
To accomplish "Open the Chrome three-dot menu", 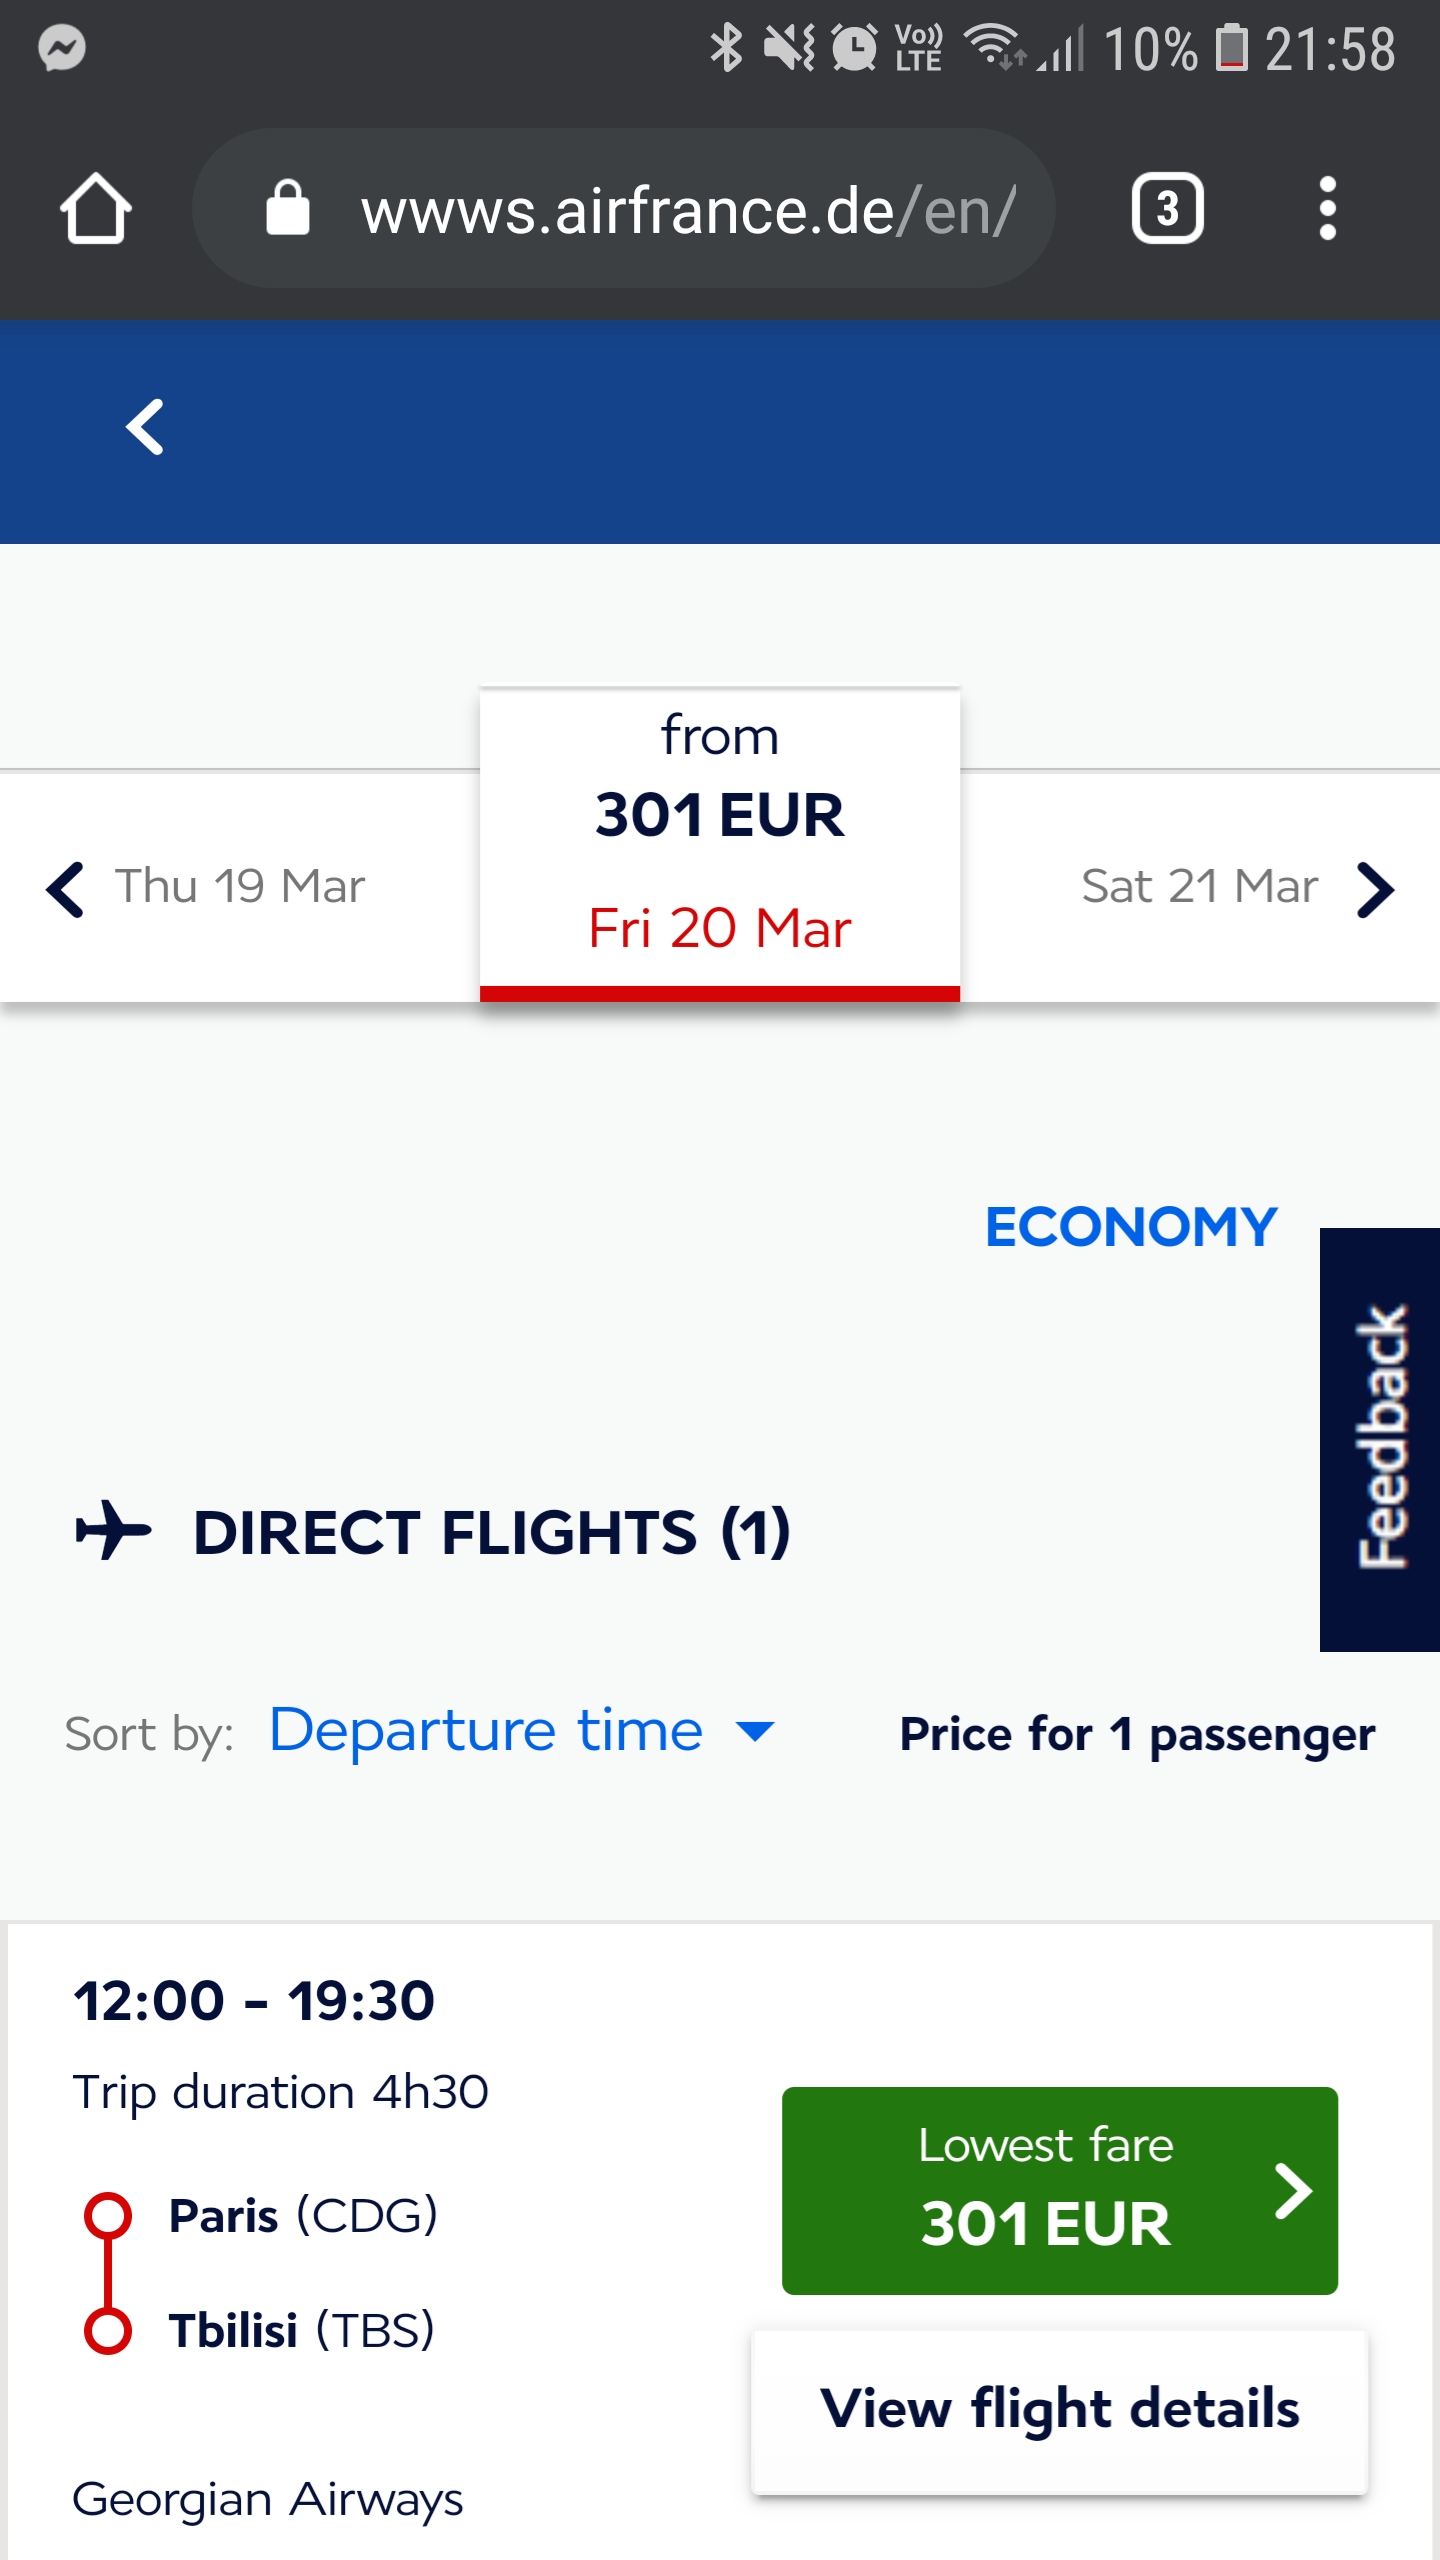I will tap(1327, 209).
